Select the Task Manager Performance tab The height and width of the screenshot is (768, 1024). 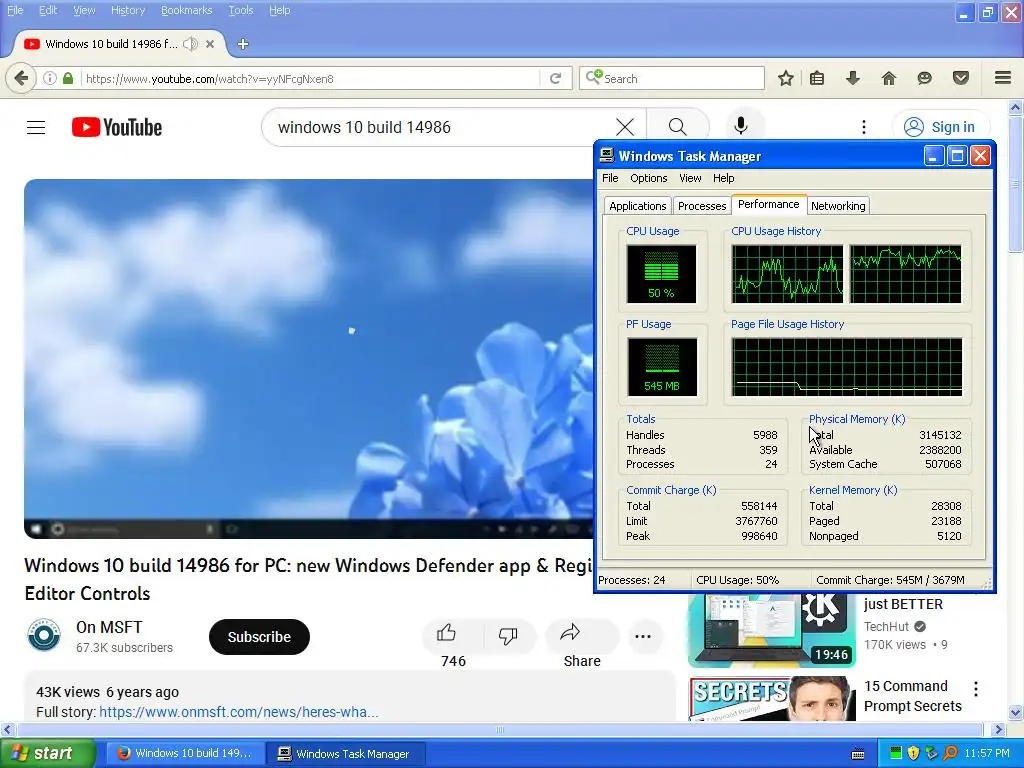pyautogui.click(x=769, y=204)
